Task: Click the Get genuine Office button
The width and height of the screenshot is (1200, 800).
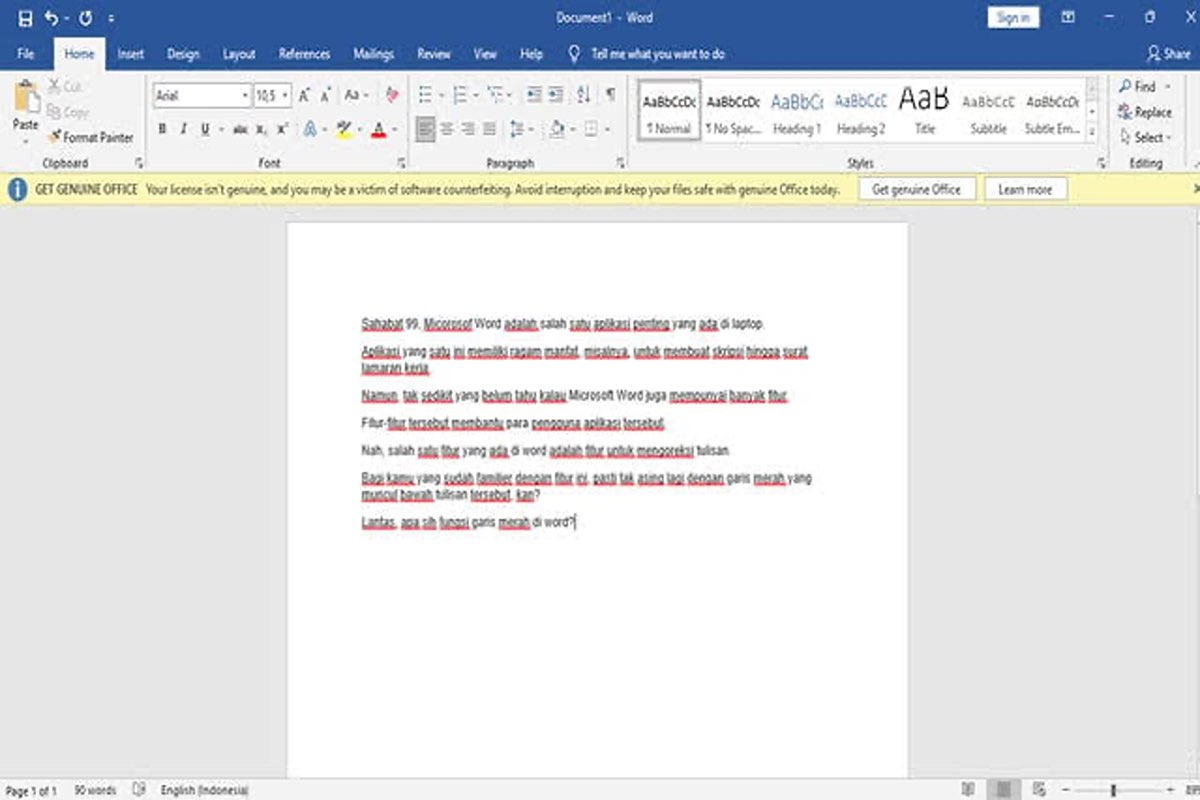Action: (916, 188)
